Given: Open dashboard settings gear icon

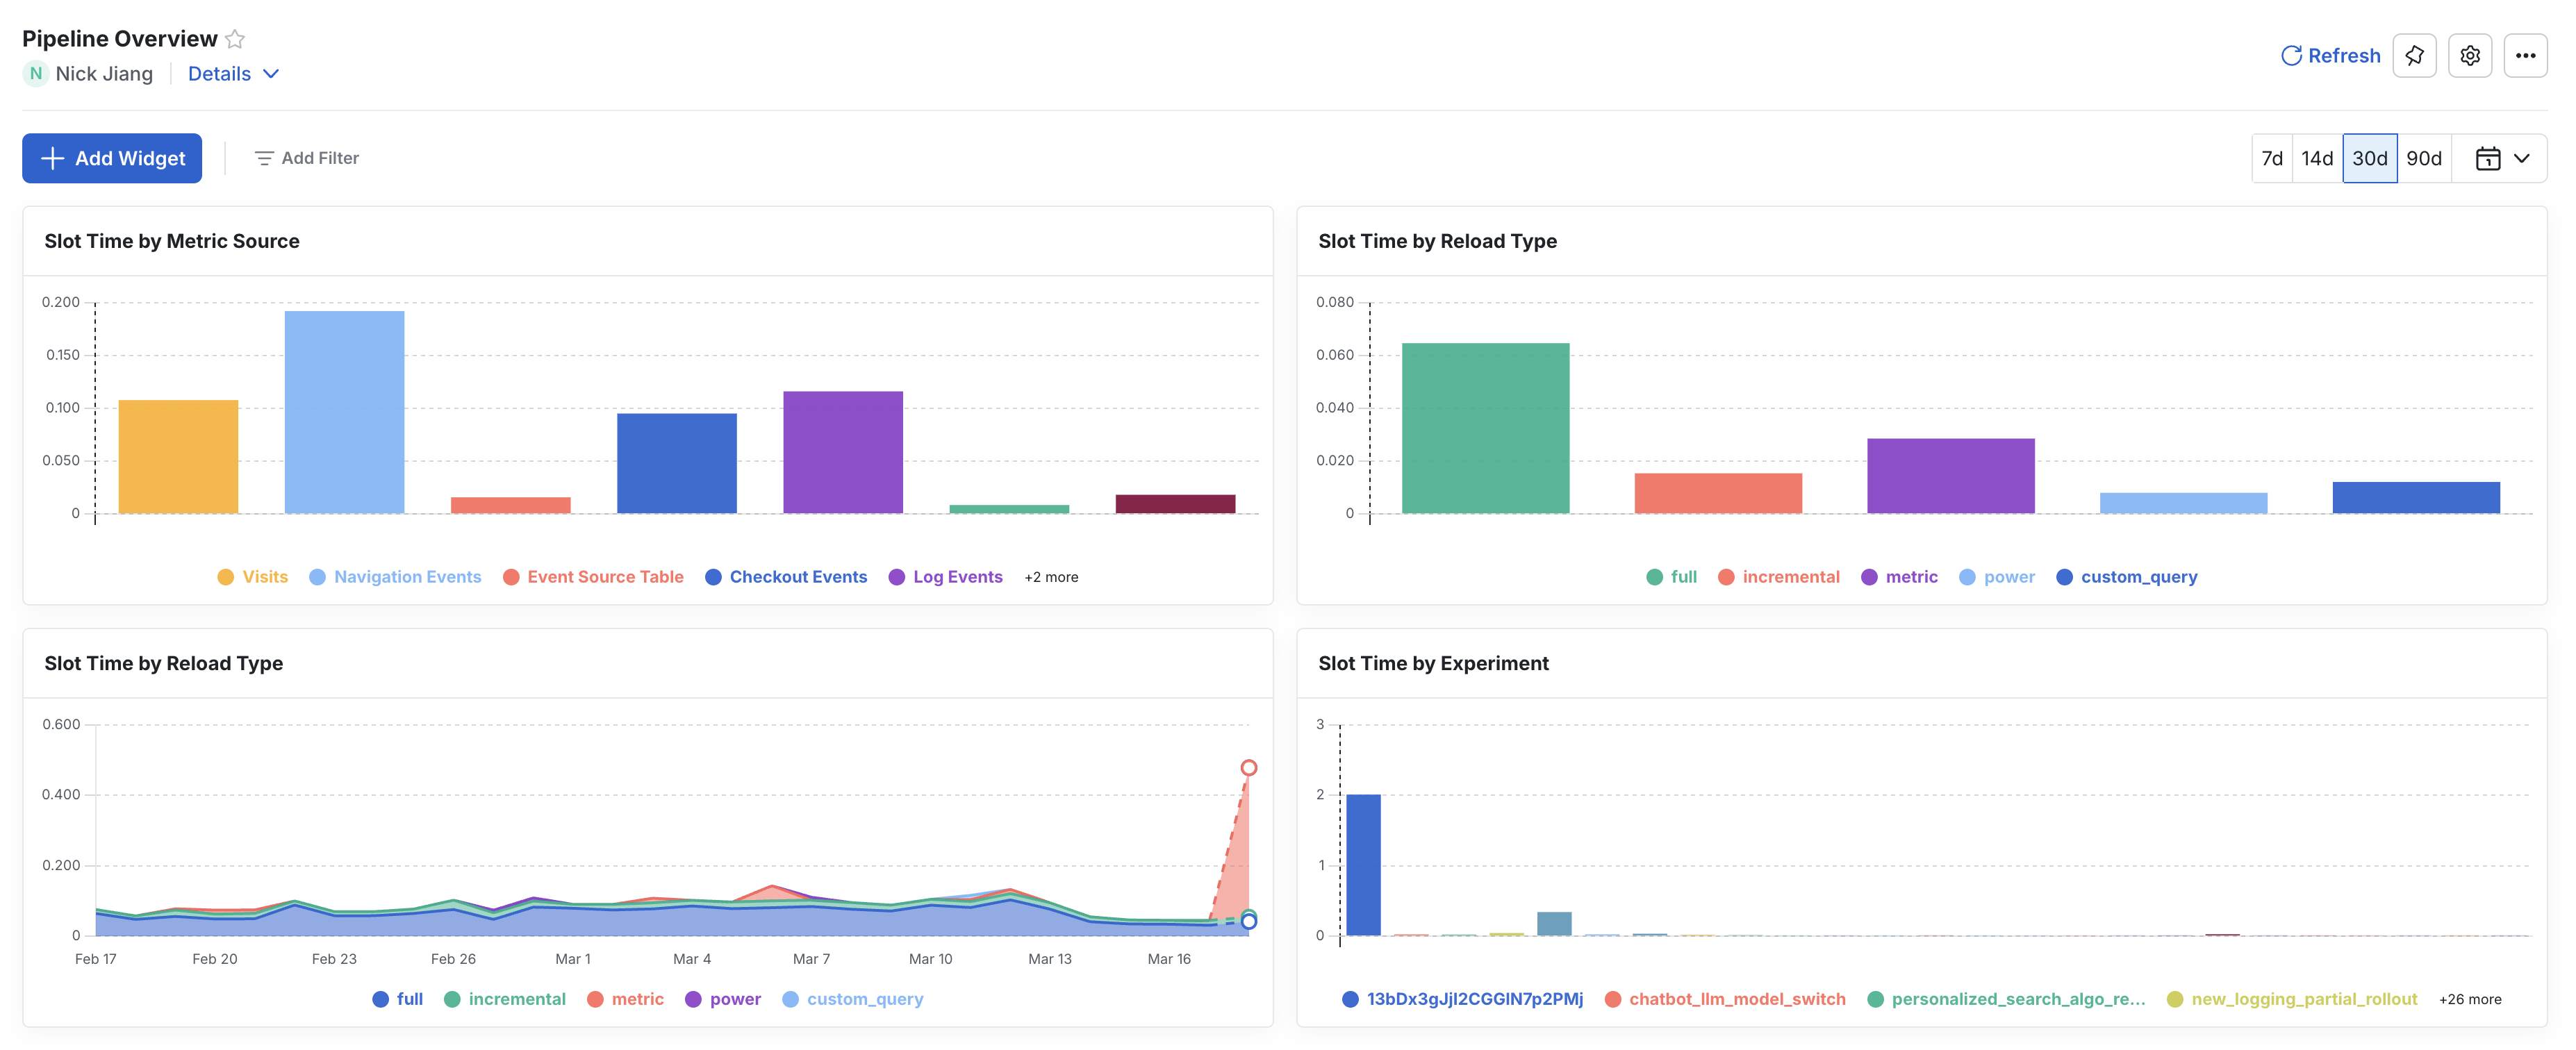Looking at the screenshot, I should 2469,56.
